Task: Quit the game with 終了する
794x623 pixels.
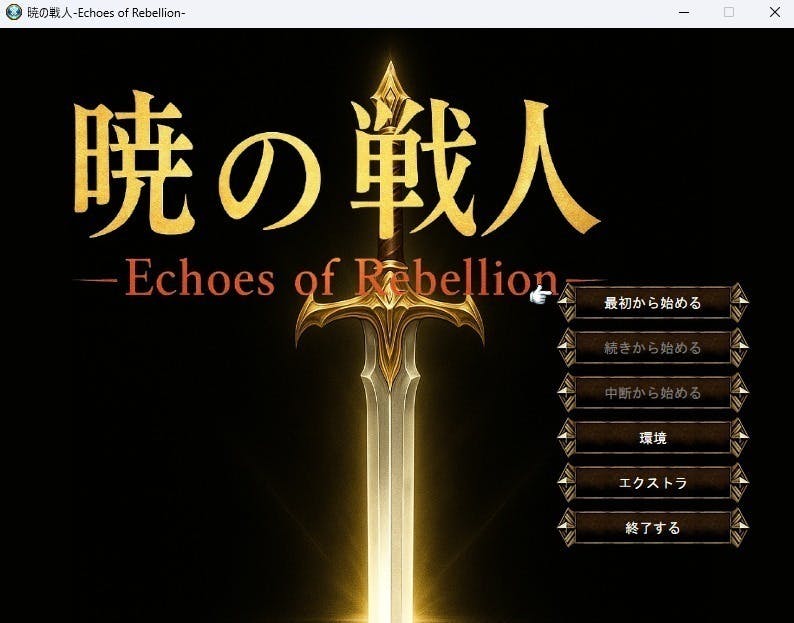Action: pos(653,528)
